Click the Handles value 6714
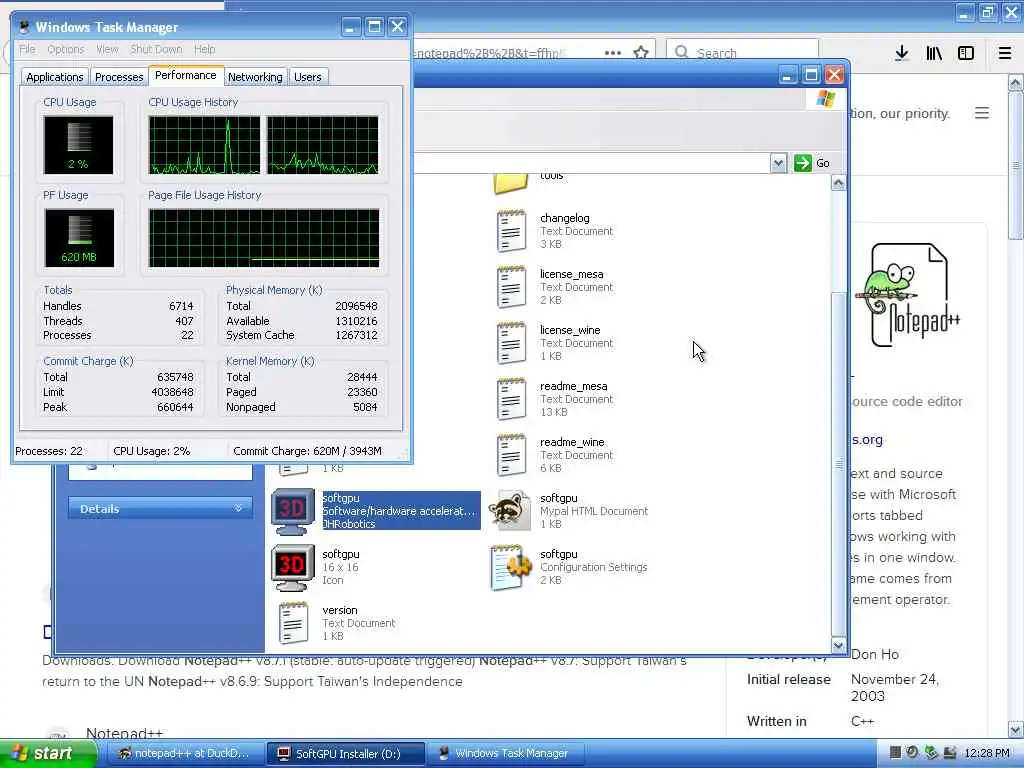The height and width of the screenshot is (768, 1024). 181,306
